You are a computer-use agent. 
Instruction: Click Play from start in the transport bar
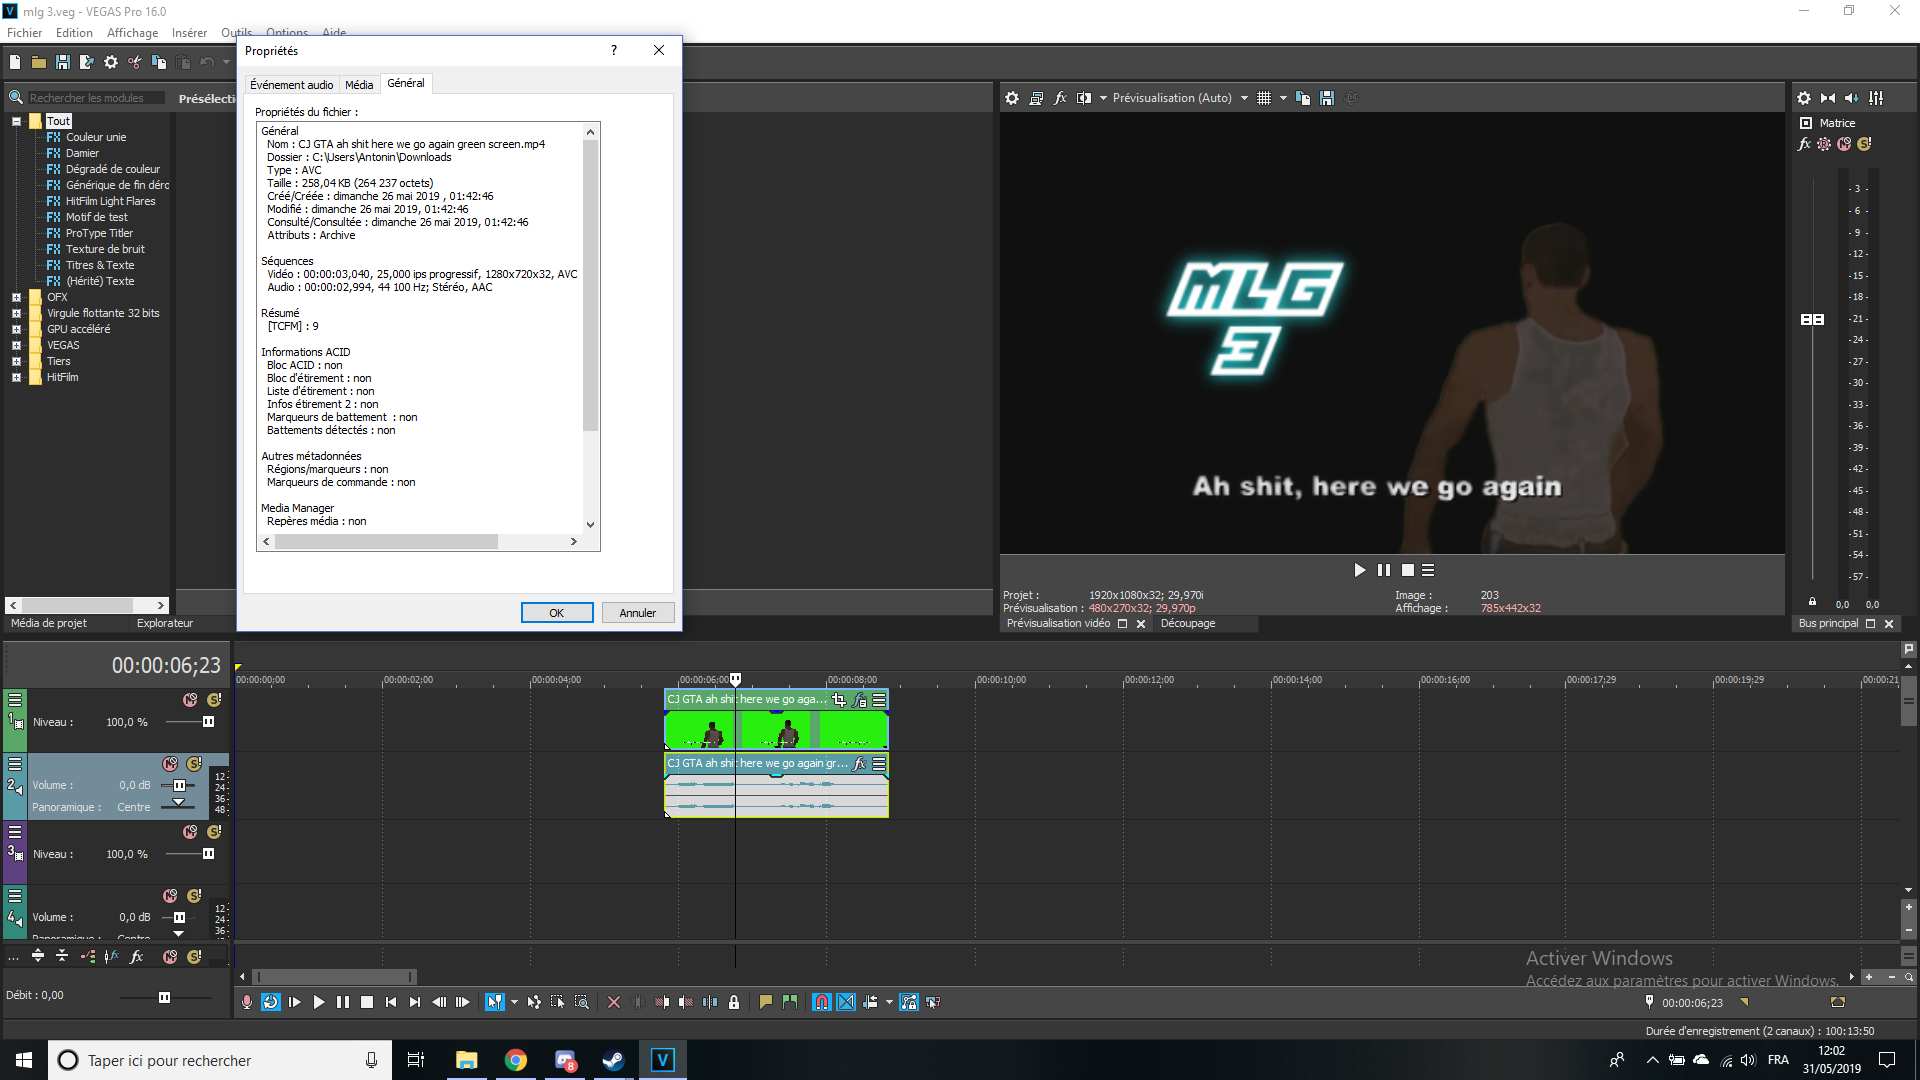tap(295, 1002)
